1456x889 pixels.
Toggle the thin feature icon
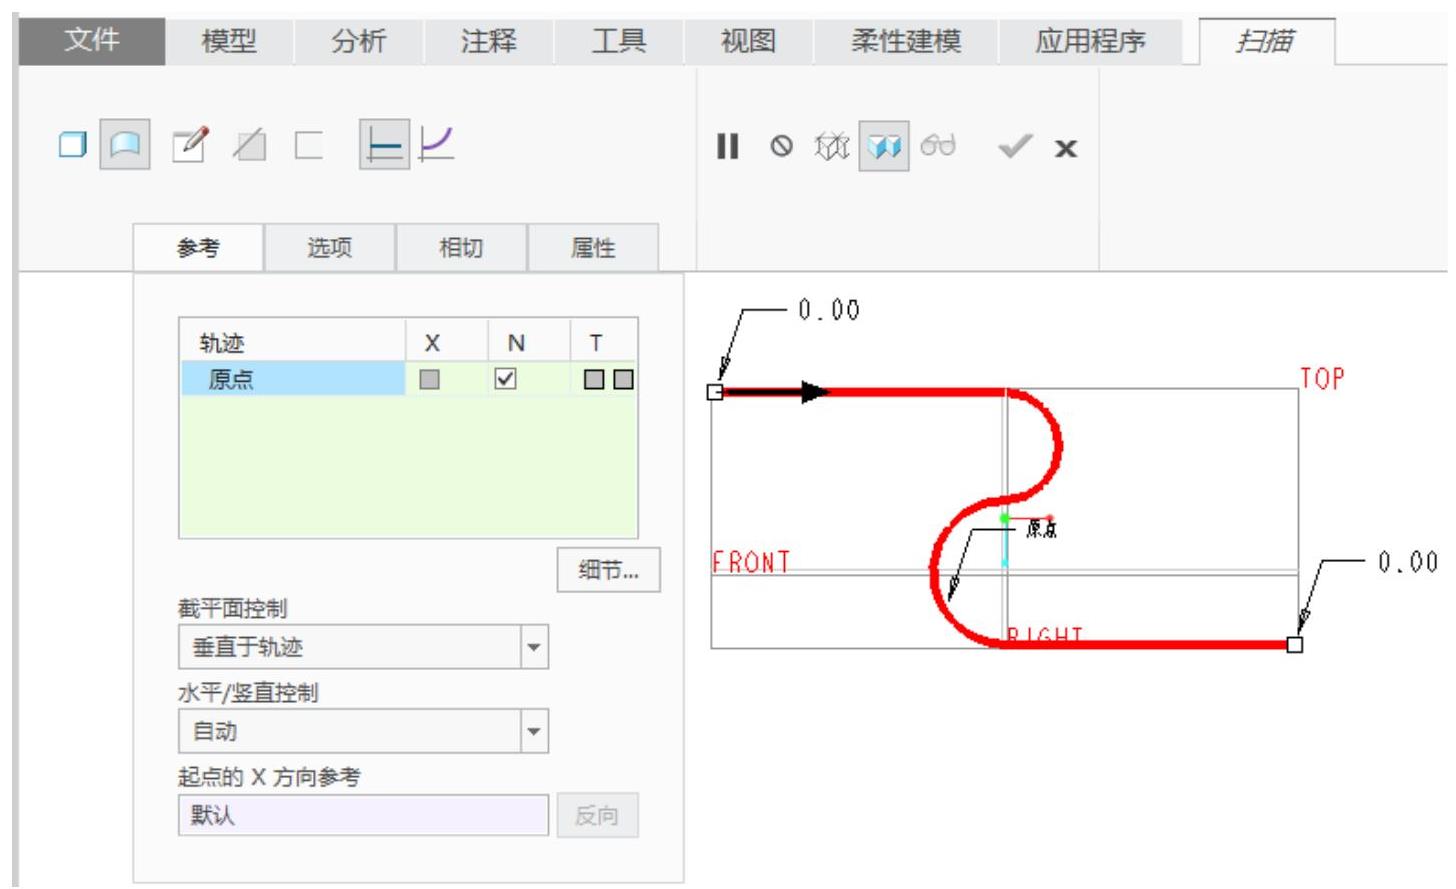point(309,146)
